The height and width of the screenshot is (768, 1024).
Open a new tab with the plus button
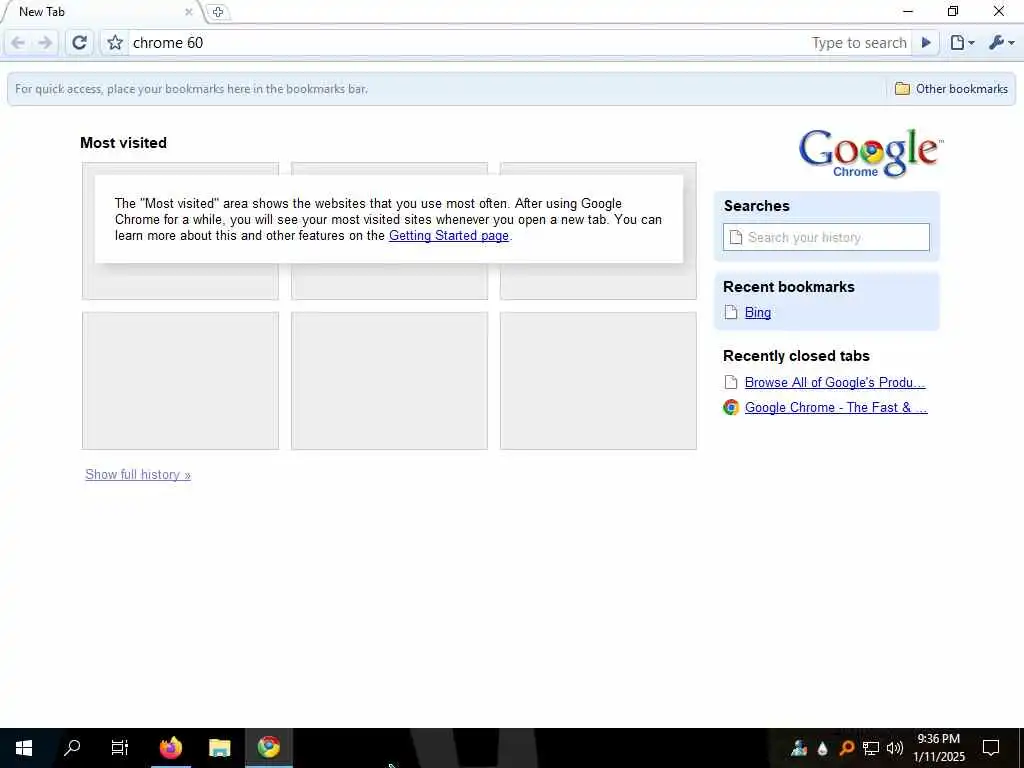click(218, 12)
